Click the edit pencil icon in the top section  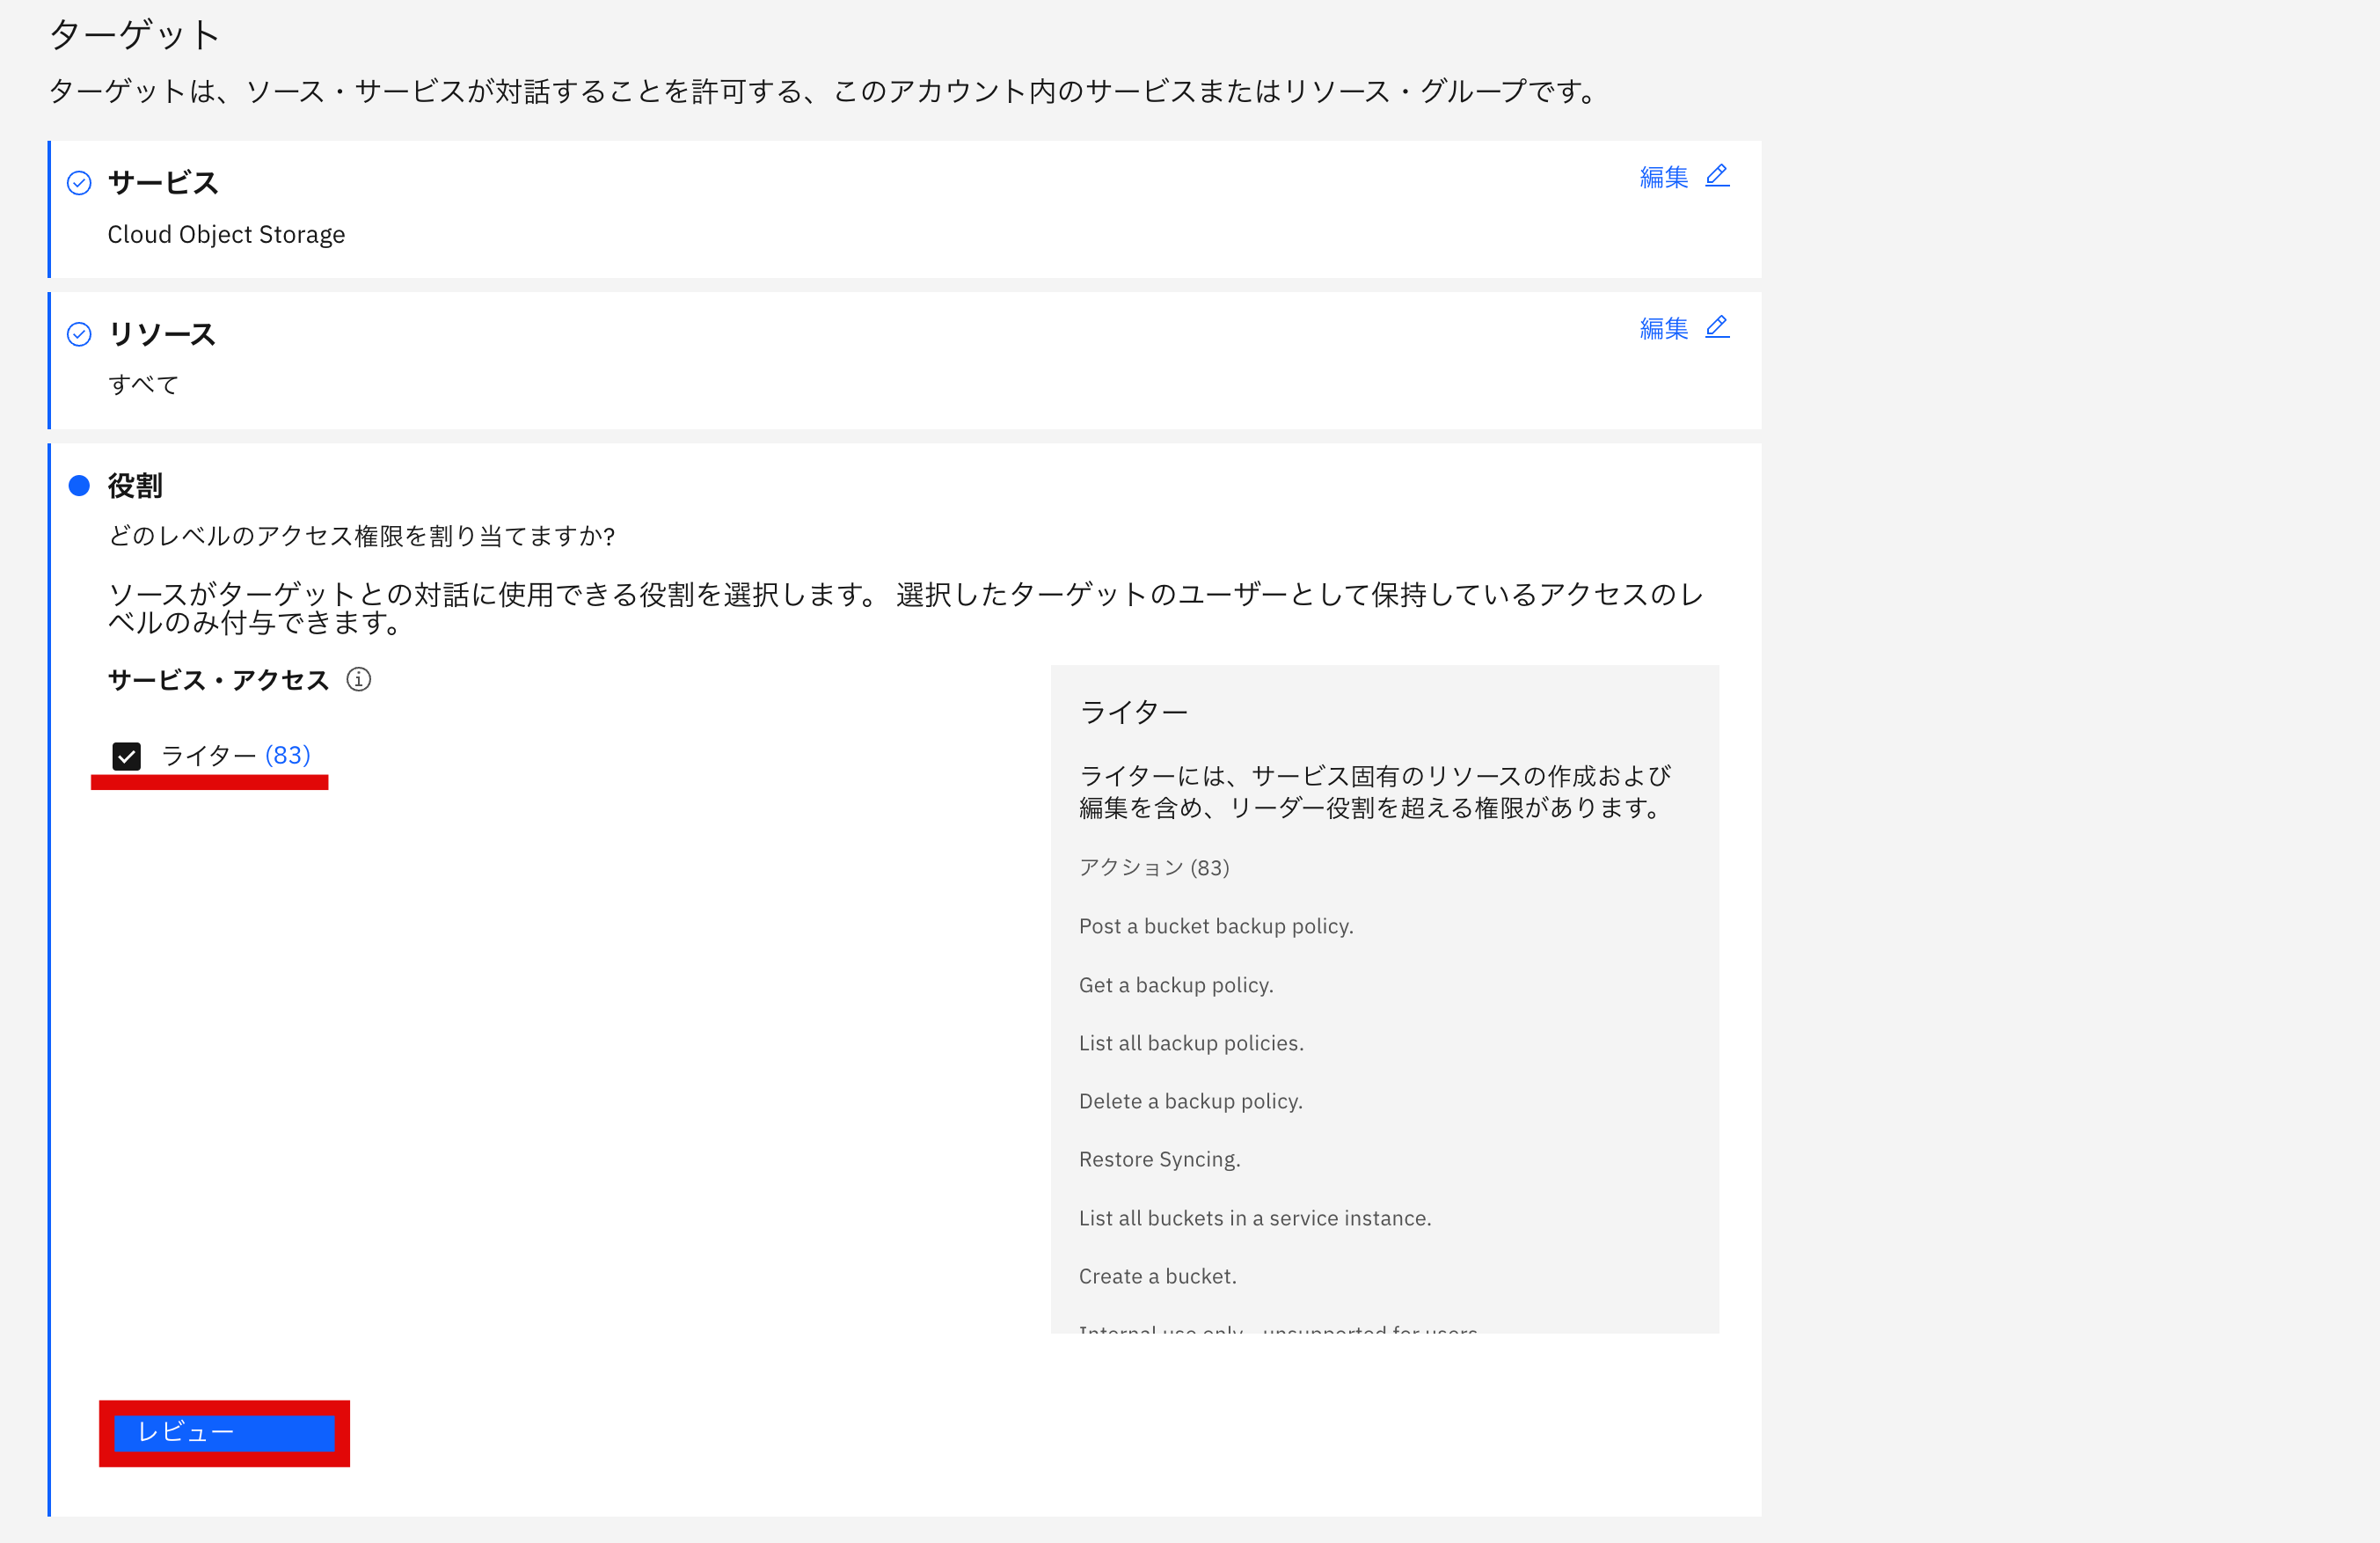(1718, 176)
